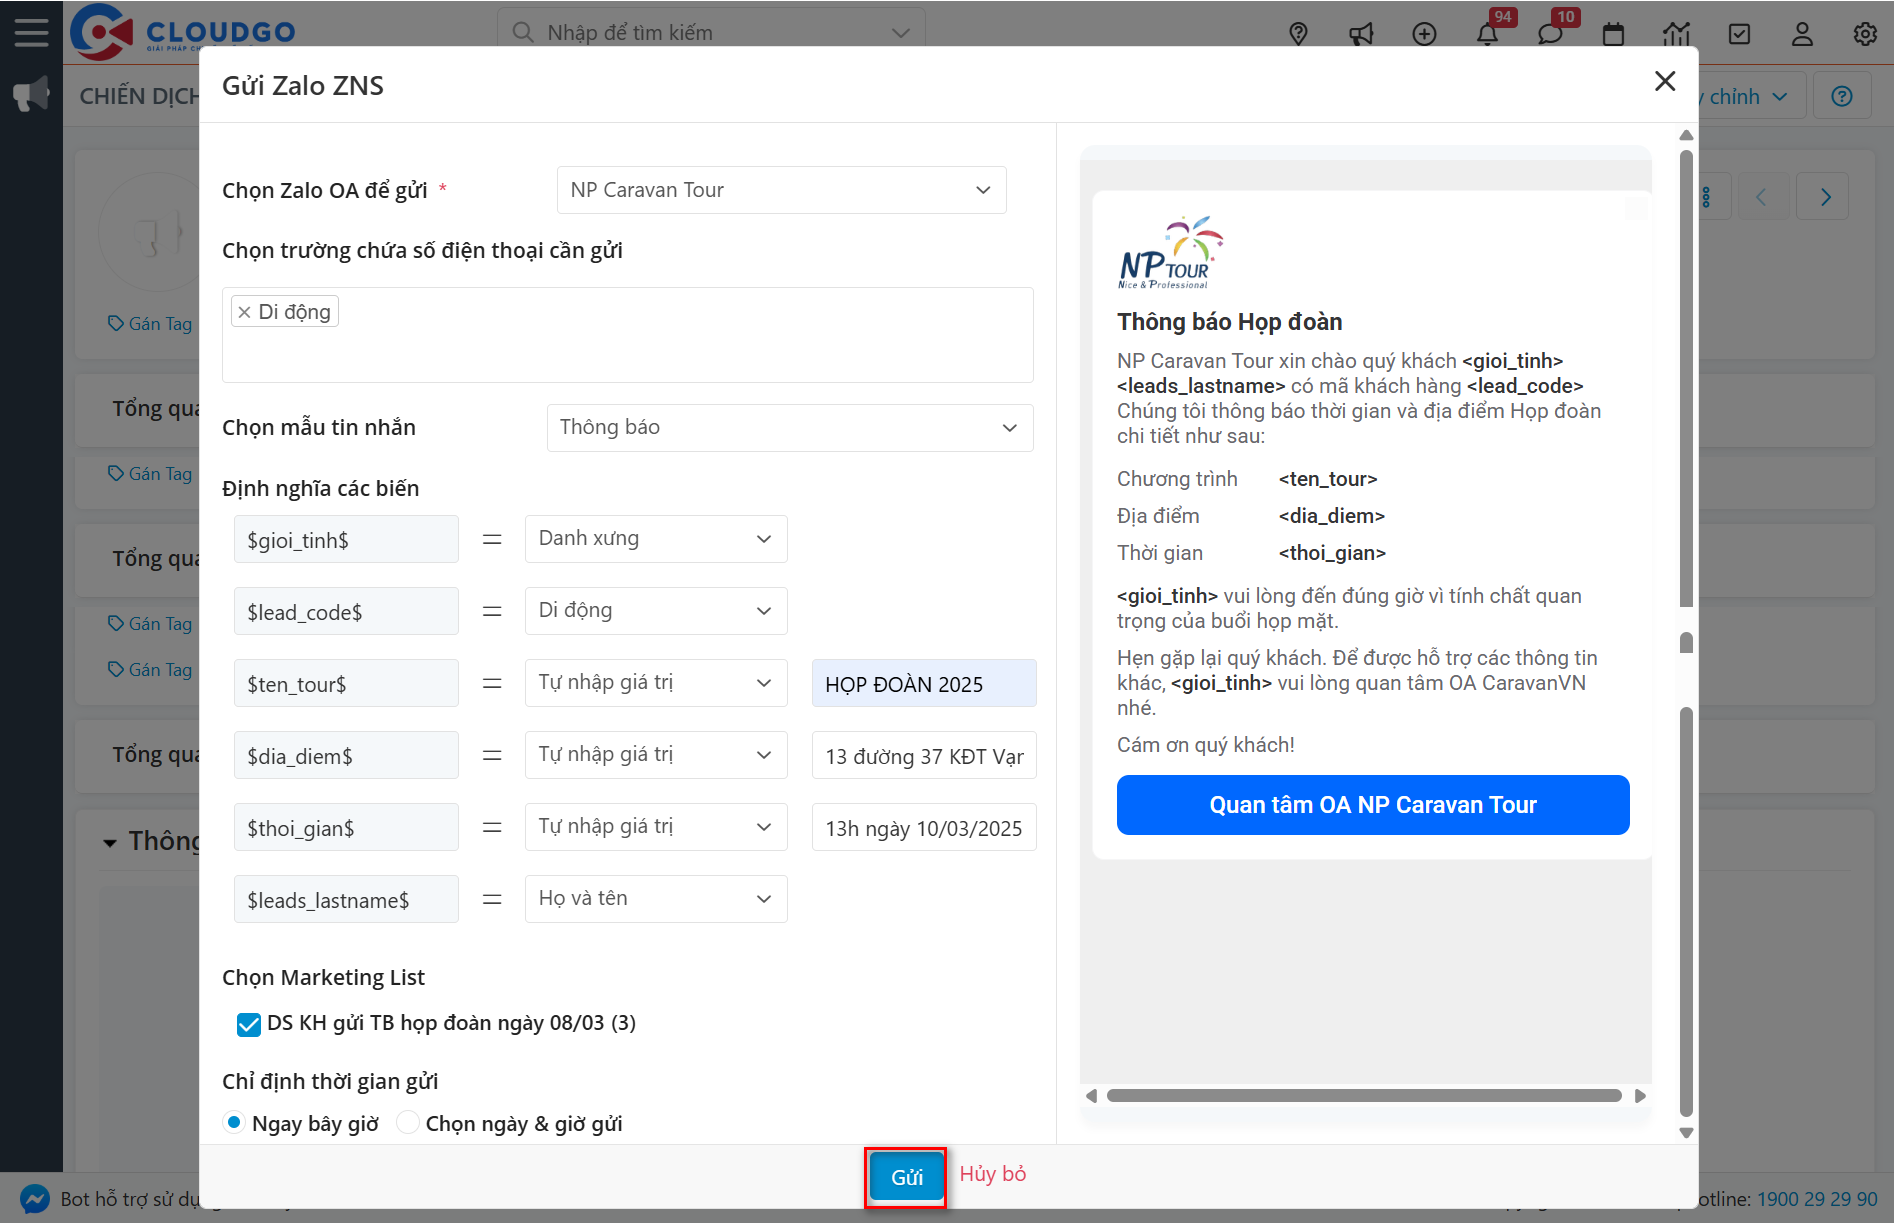View the analytics chart icon
This screenshot has height=1223, width=1894.
coord(1676,33)
